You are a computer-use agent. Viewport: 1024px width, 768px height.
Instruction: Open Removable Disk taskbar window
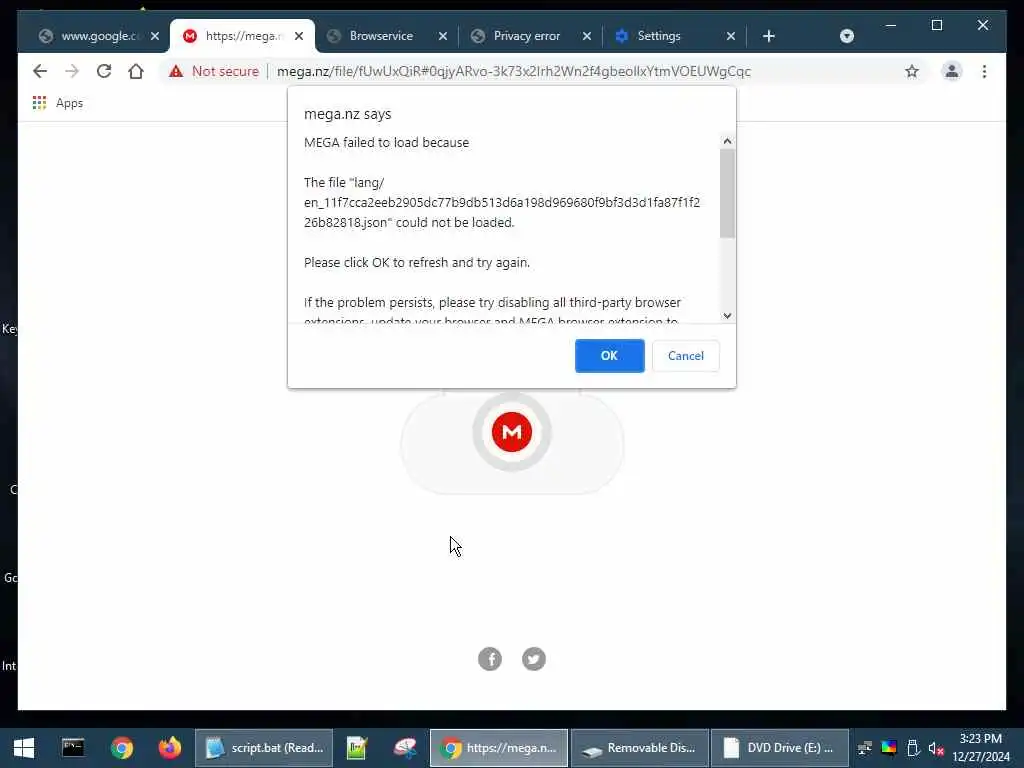click(640, 748)
